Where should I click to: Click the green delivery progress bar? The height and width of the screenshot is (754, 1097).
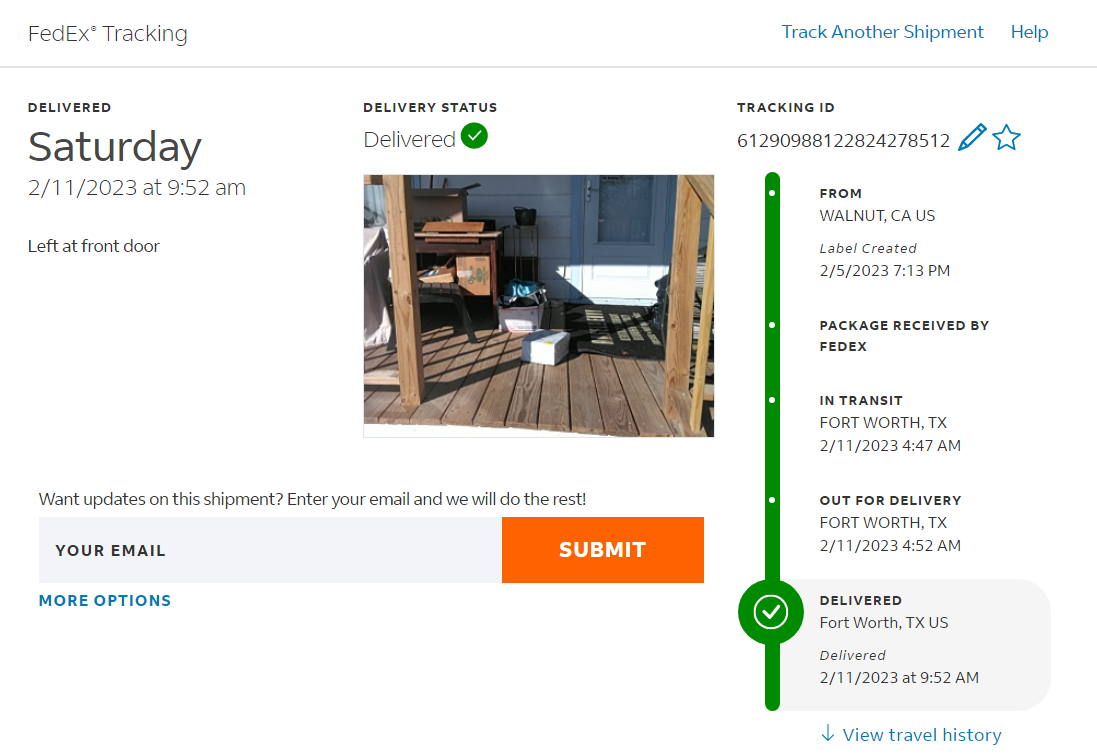pos(772,450)
